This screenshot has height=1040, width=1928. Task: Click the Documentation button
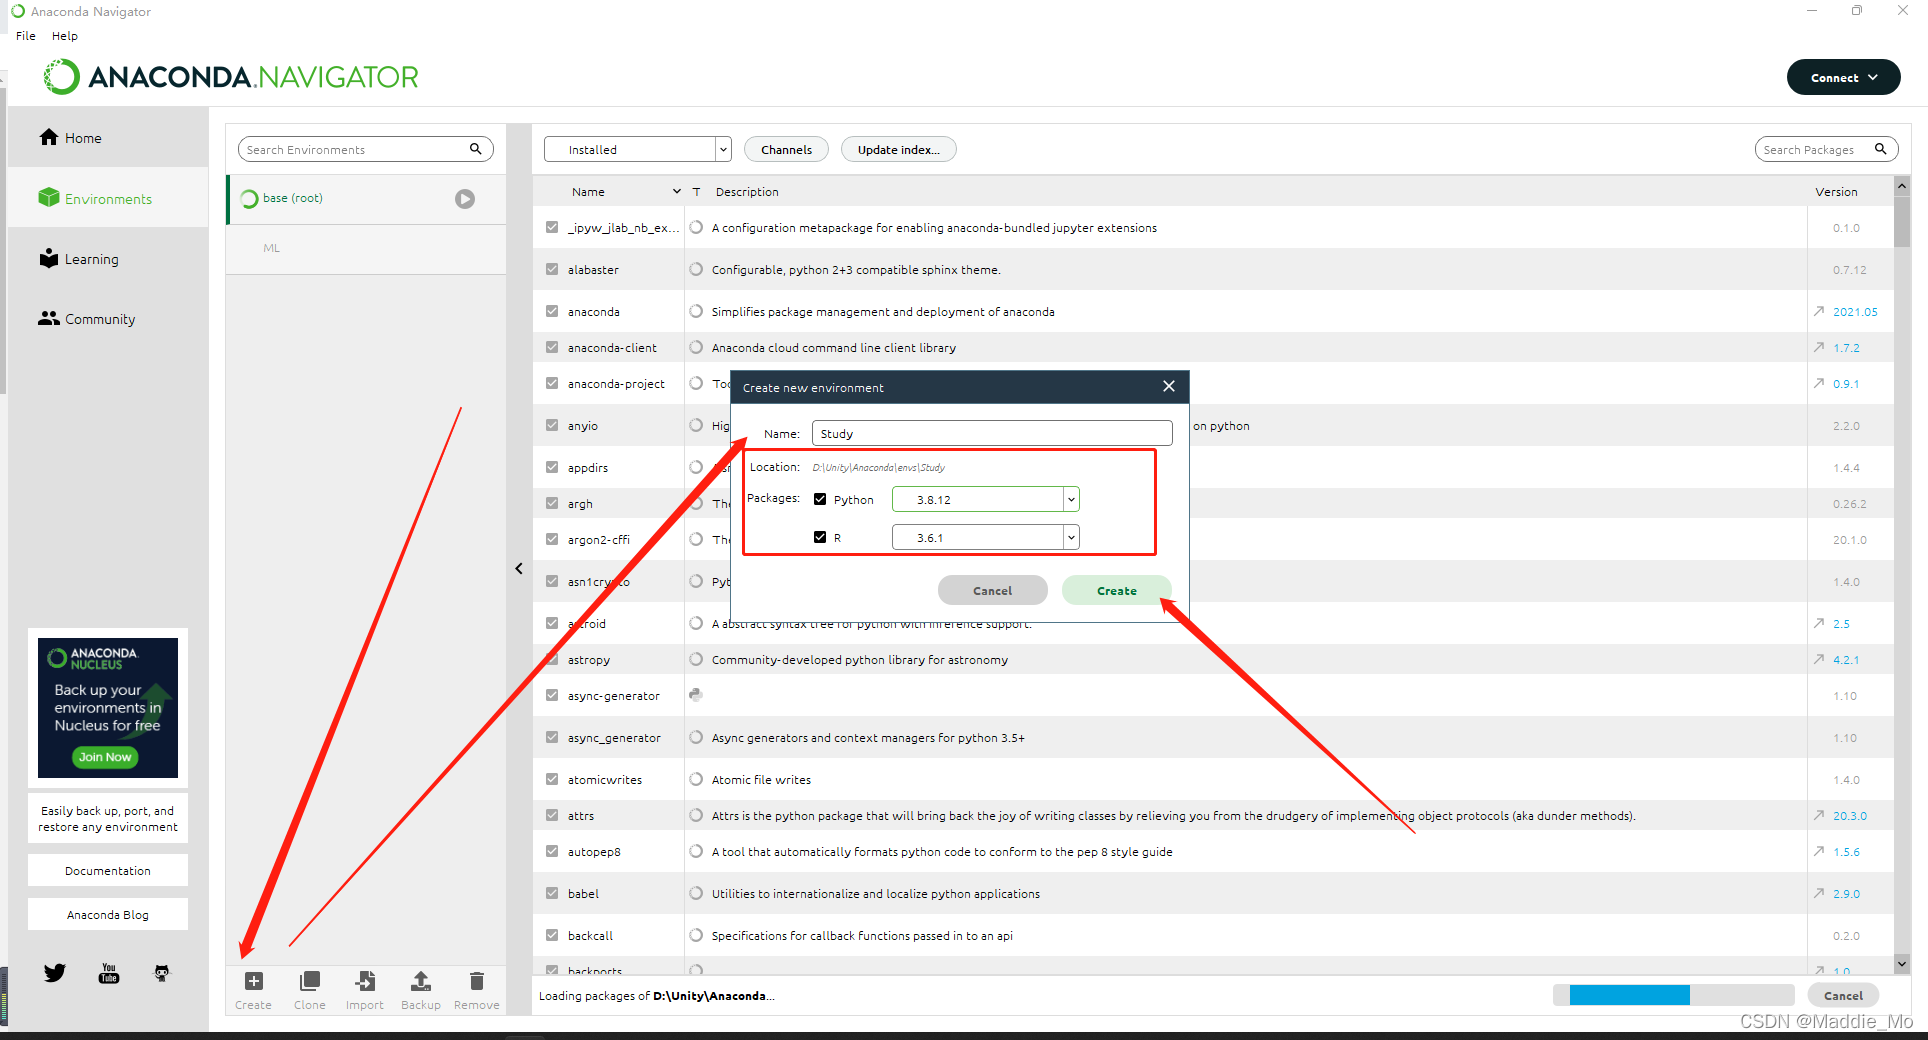(x=108, y=870)
